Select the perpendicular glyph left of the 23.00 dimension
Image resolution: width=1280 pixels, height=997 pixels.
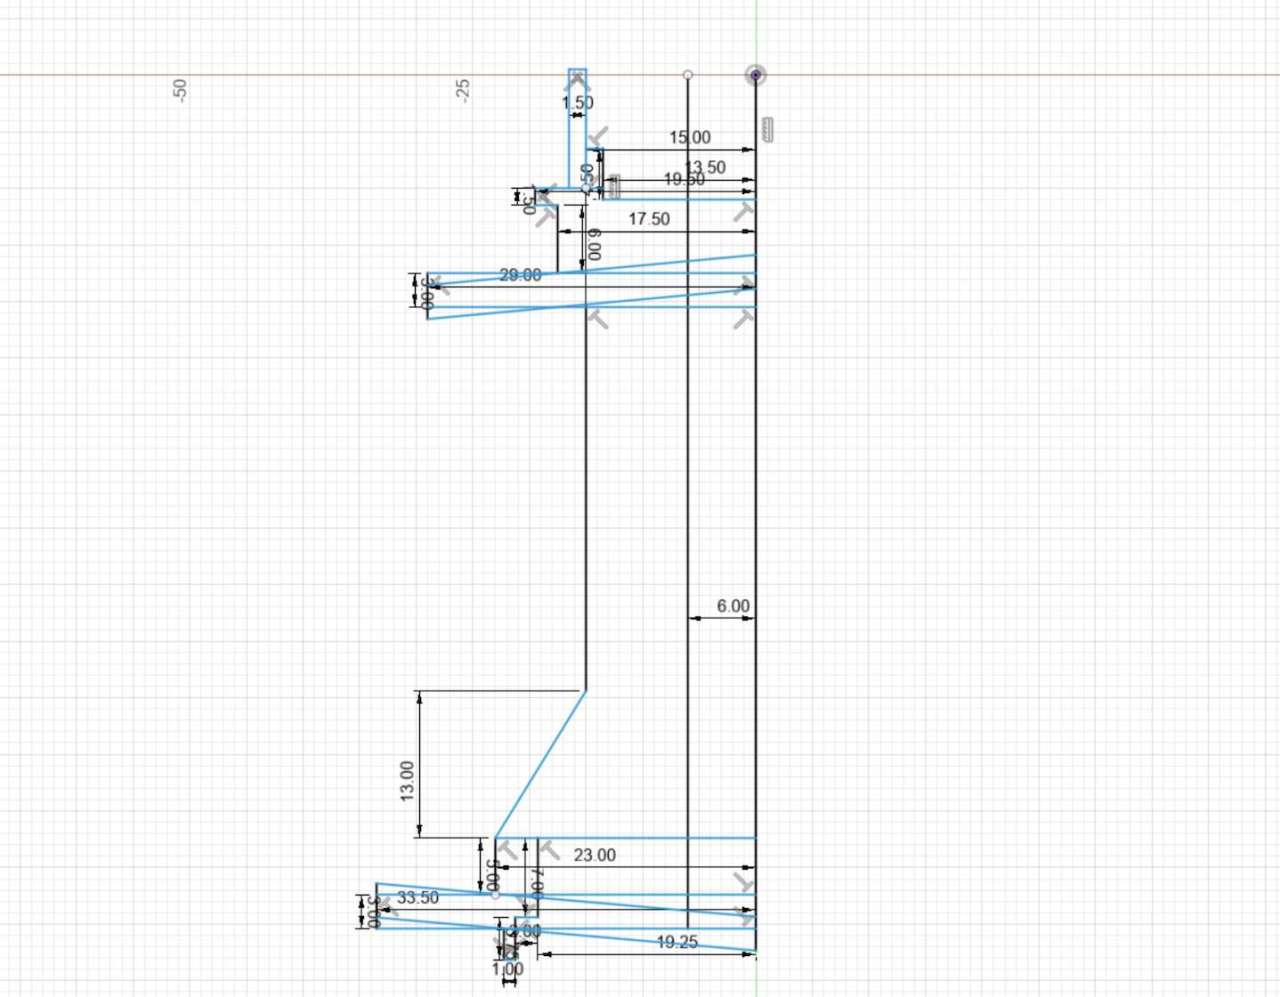pyautogui.click(x=549, y=850)
